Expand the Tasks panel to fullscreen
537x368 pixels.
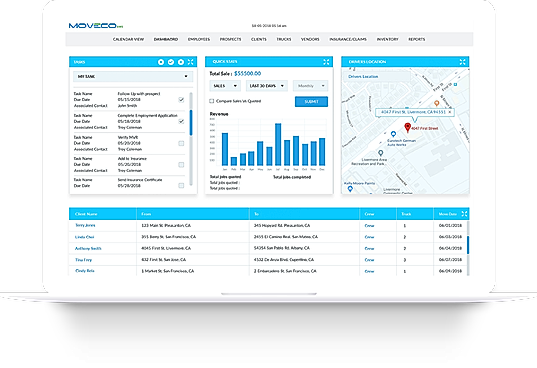click(191, 62)
